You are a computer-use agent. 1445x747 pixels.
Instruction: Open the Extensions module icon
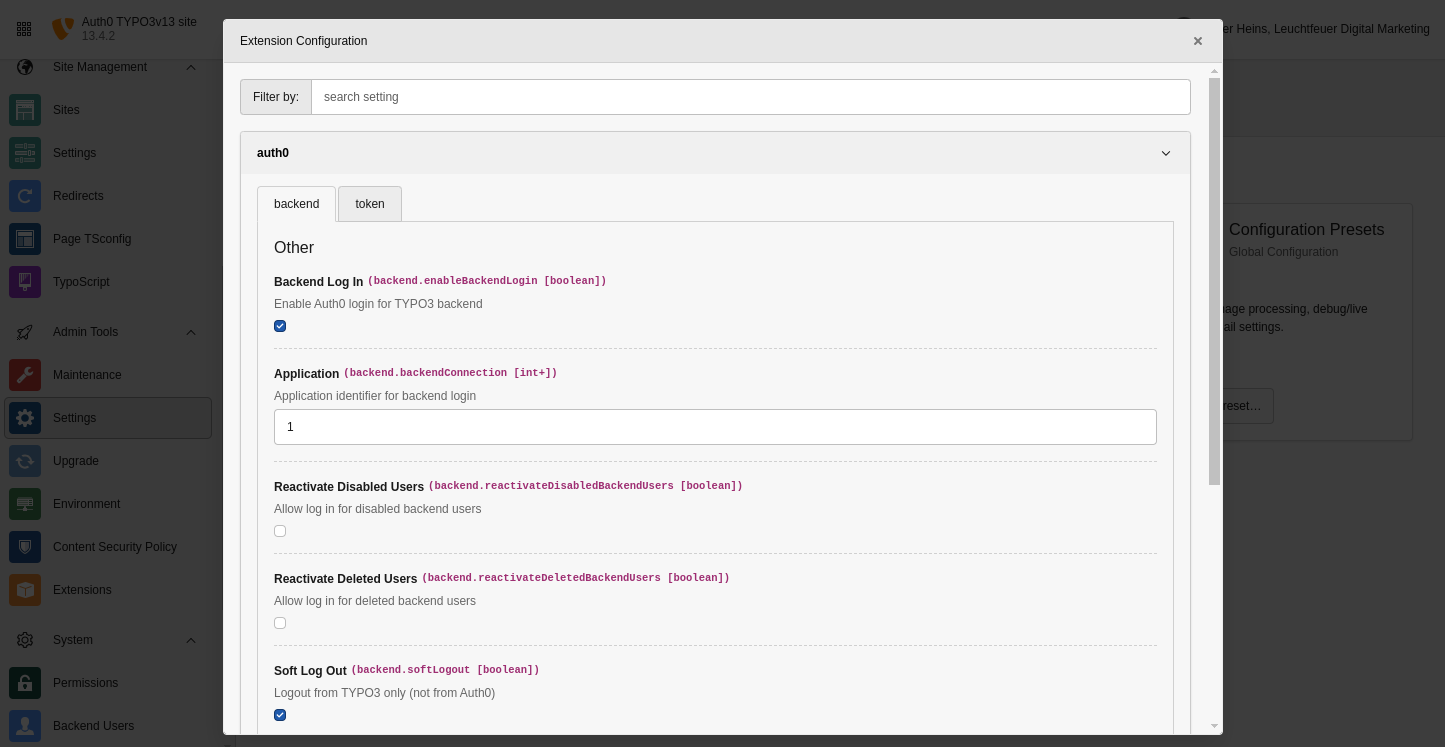coord(25,590)
